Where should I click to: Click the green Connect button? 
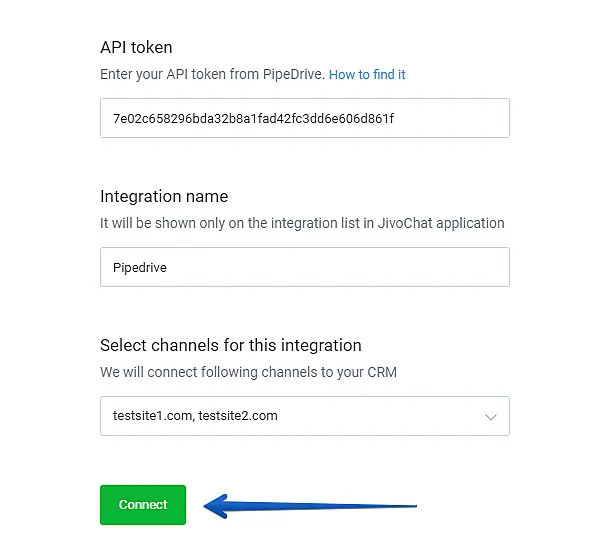click(x=143, y=504)
